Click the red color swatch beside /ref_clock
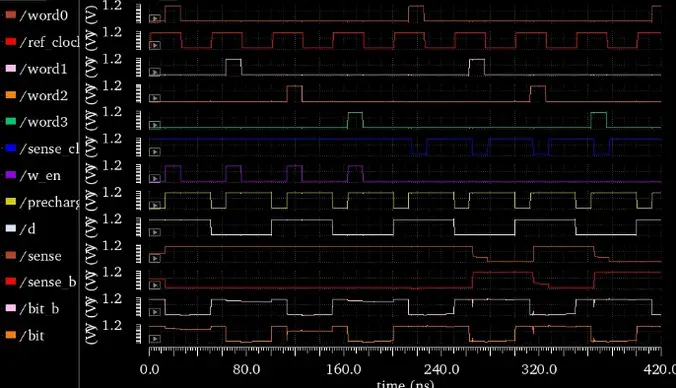This screenshot has height=388, width=676. coord(11,42)
